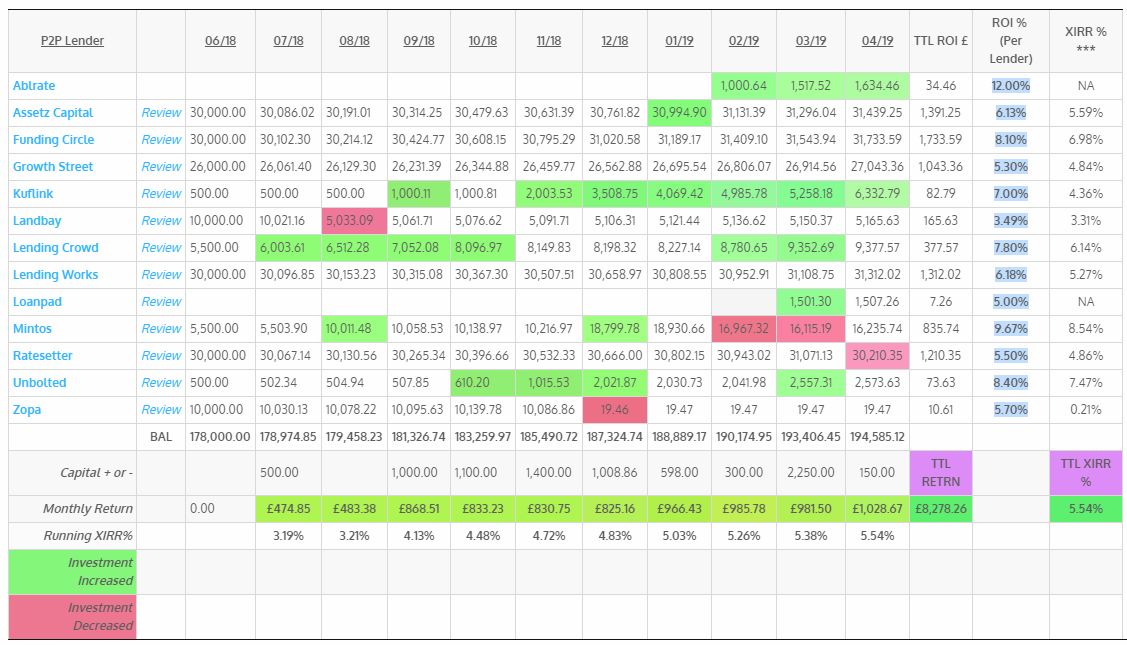
Task: Select the purple TTL RETRN cell
Action: [x=941, y=472]
